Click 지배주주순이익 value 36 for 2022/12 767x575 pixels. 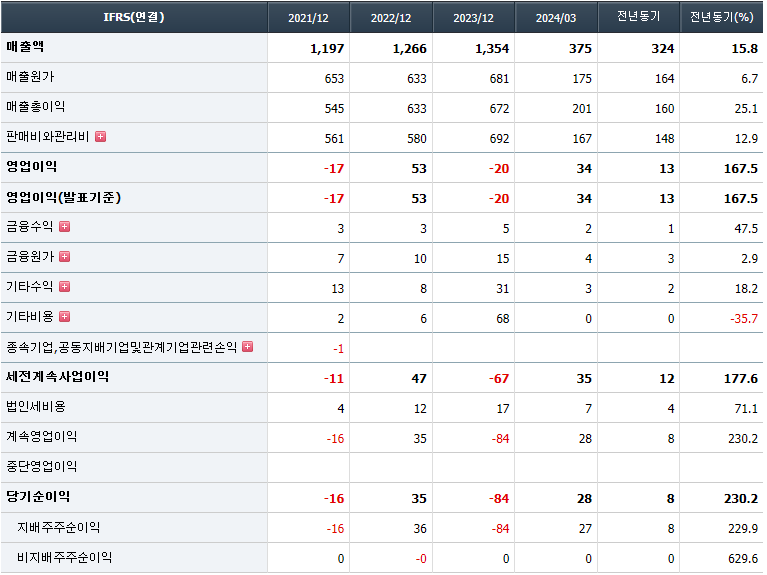pyautogui.click(x=420, y=529)
